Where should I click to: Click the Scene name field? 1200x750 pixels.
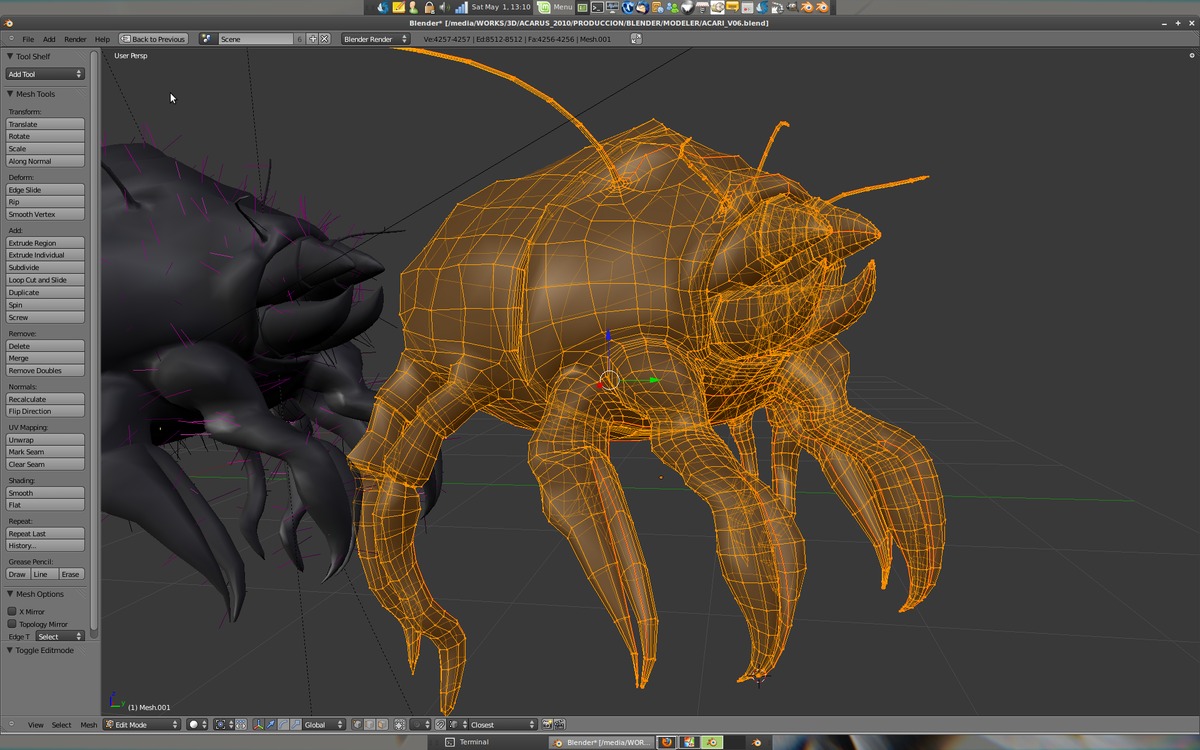256,39
